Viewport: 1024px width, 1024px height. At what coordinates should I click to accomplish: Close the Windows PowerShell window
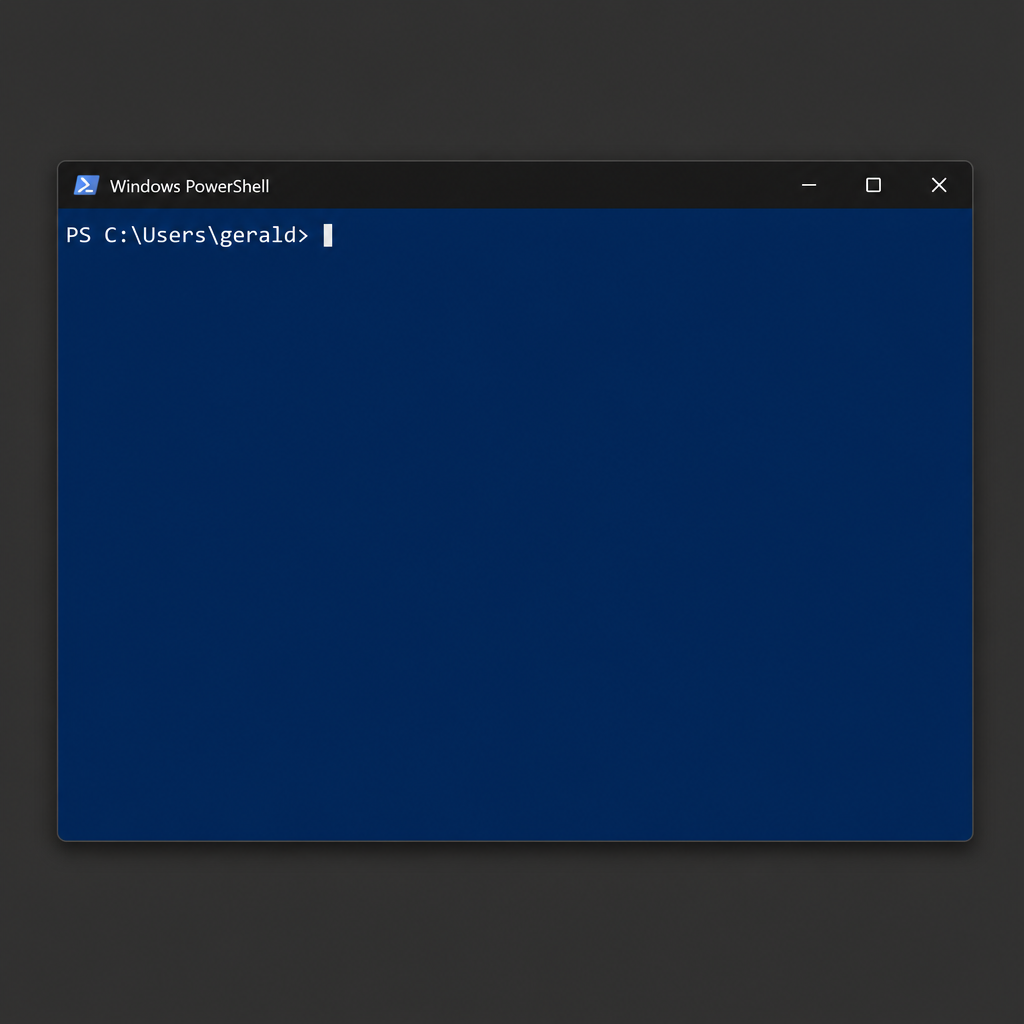pyautogui.click(x=938, y=185)
